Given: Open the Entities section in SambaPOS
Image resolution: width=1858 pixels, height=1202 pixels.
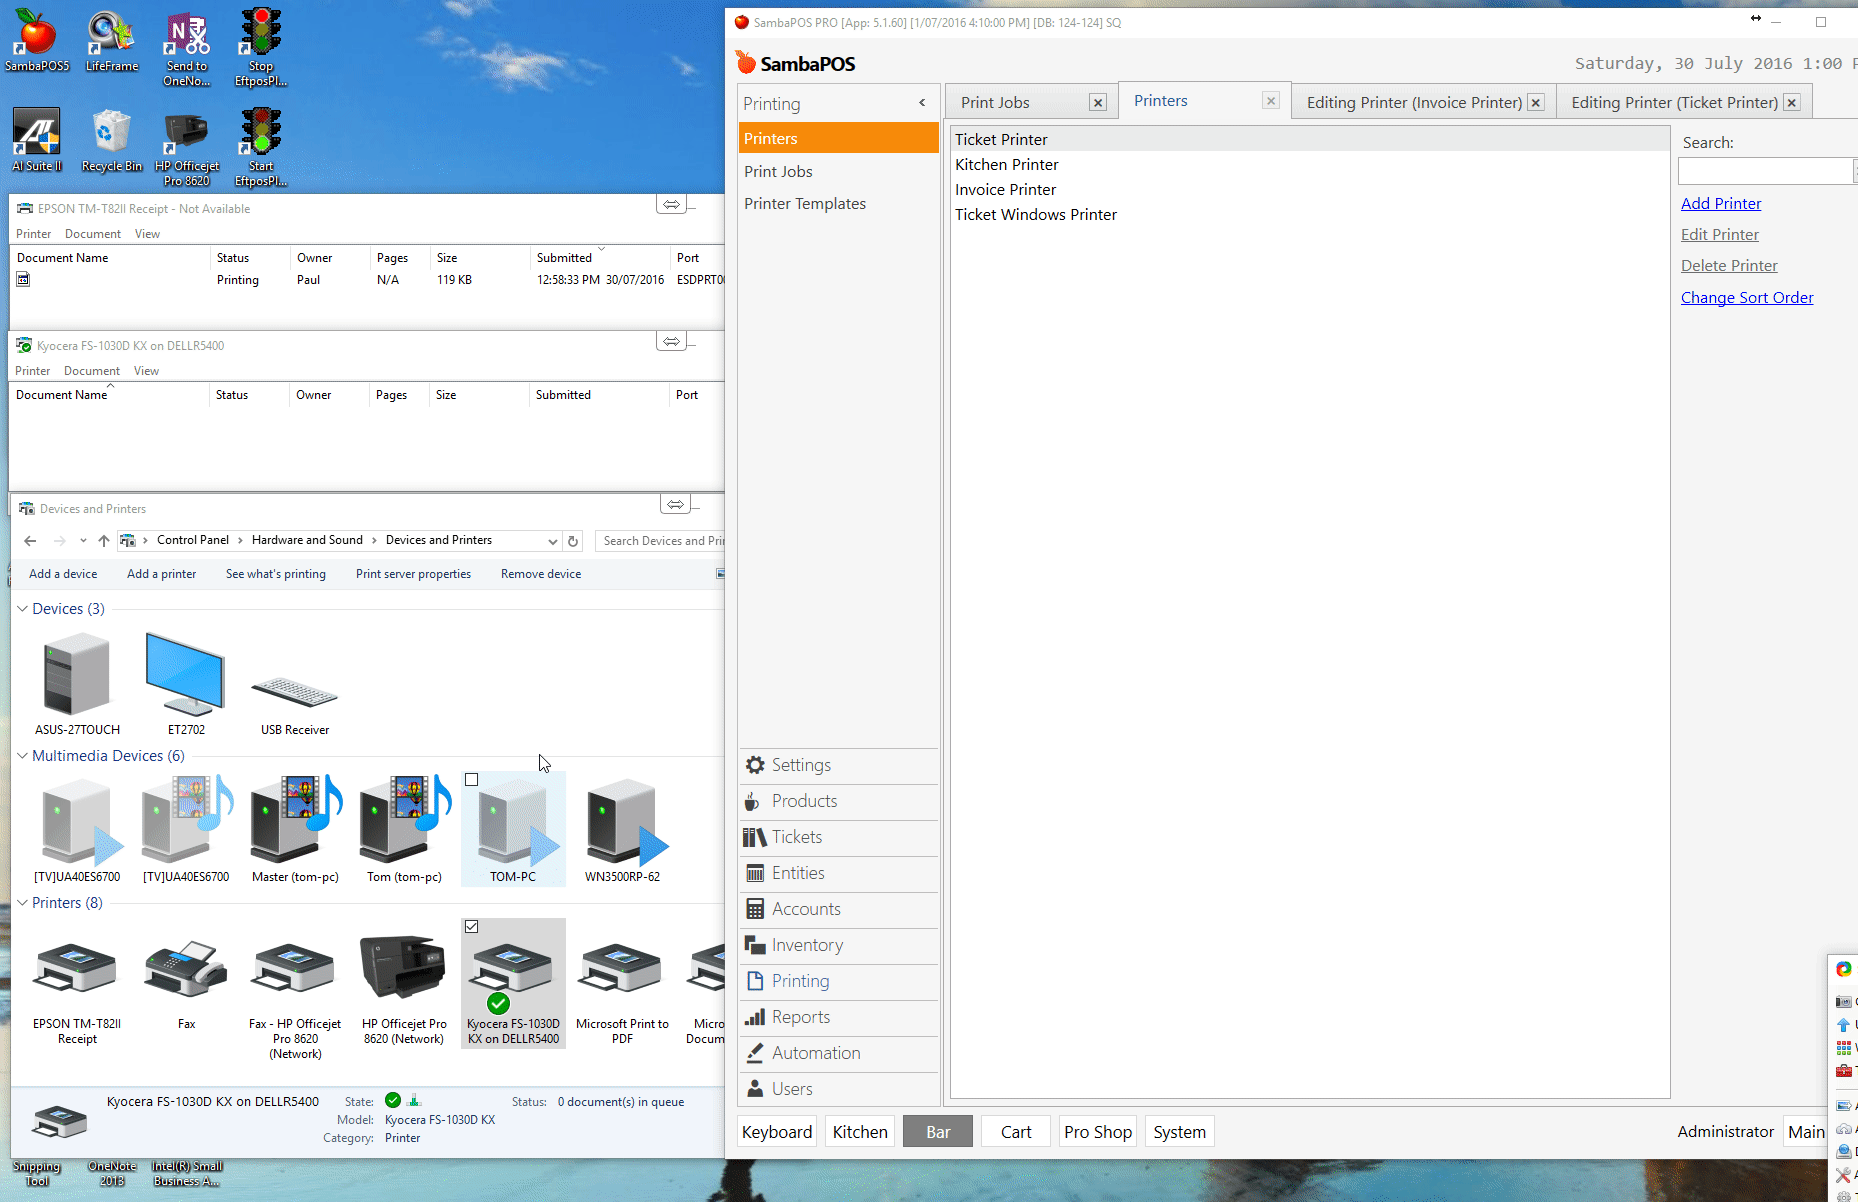Looking at the screenshot, I should pyautogui.click(x=838, y=873).
